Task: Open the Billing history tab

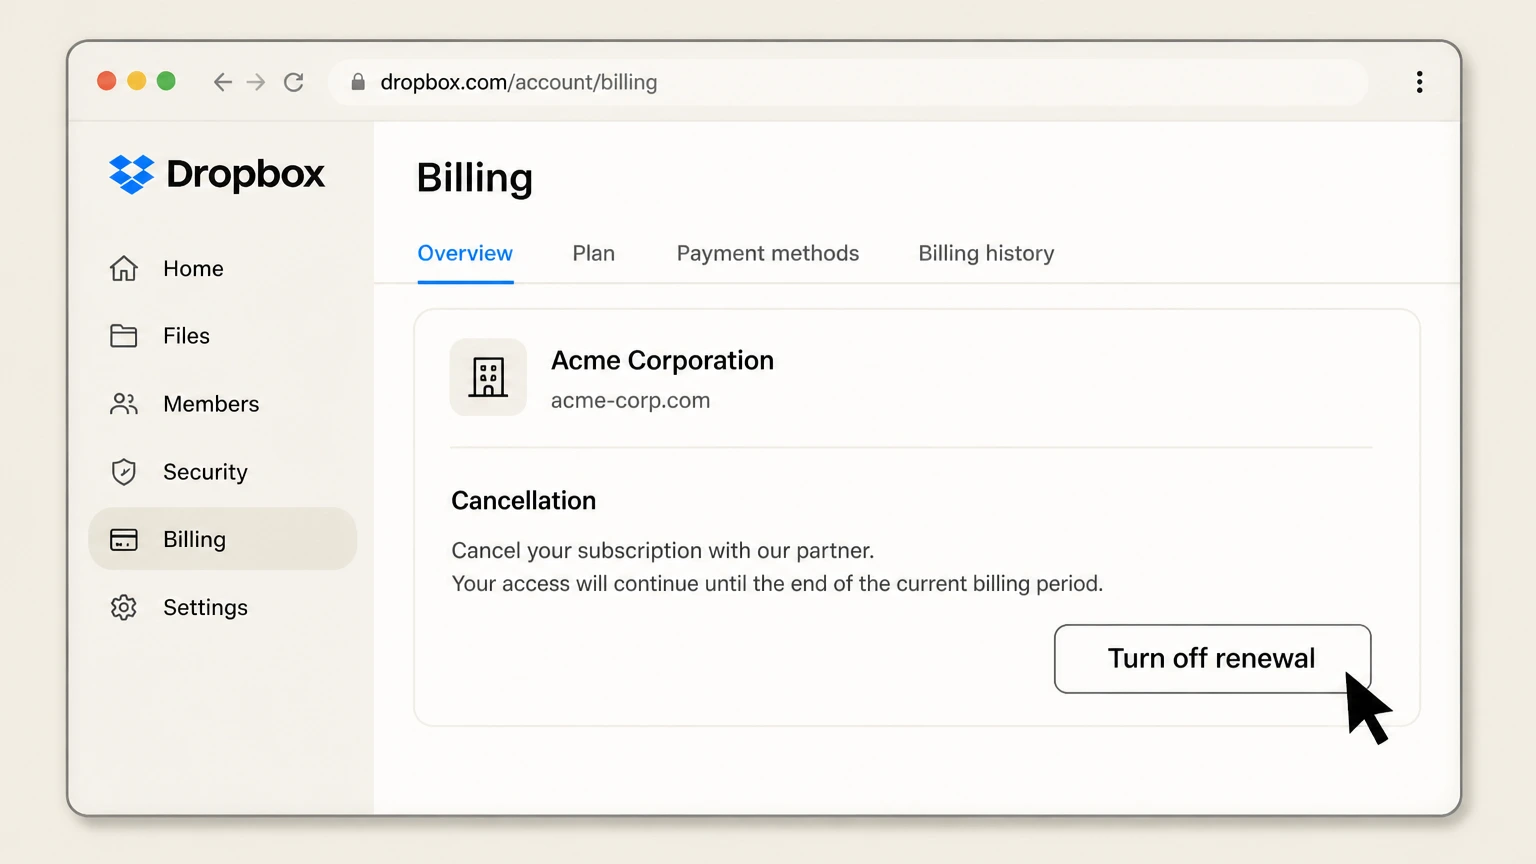Action: coord(986,253)
